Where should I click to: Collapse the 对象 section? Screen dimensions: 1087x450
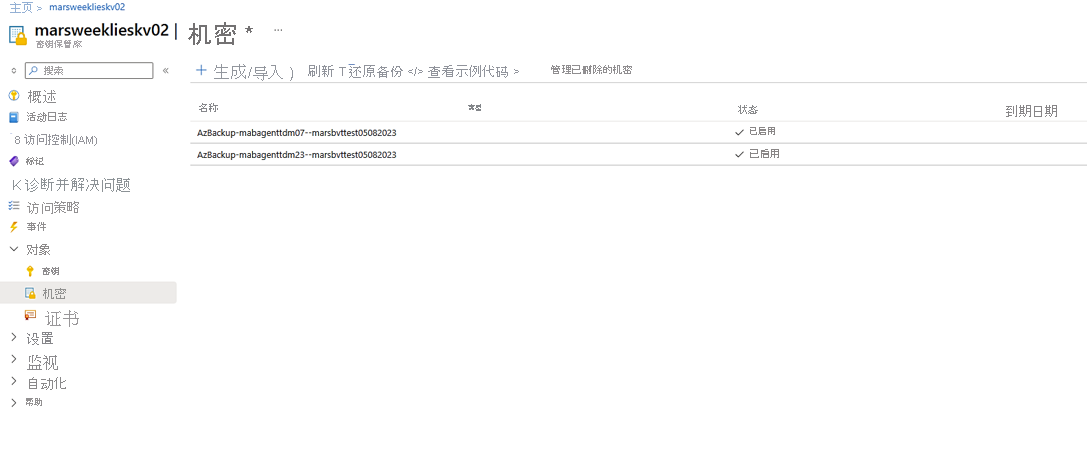pyautogui.click(x=14, y=249)
